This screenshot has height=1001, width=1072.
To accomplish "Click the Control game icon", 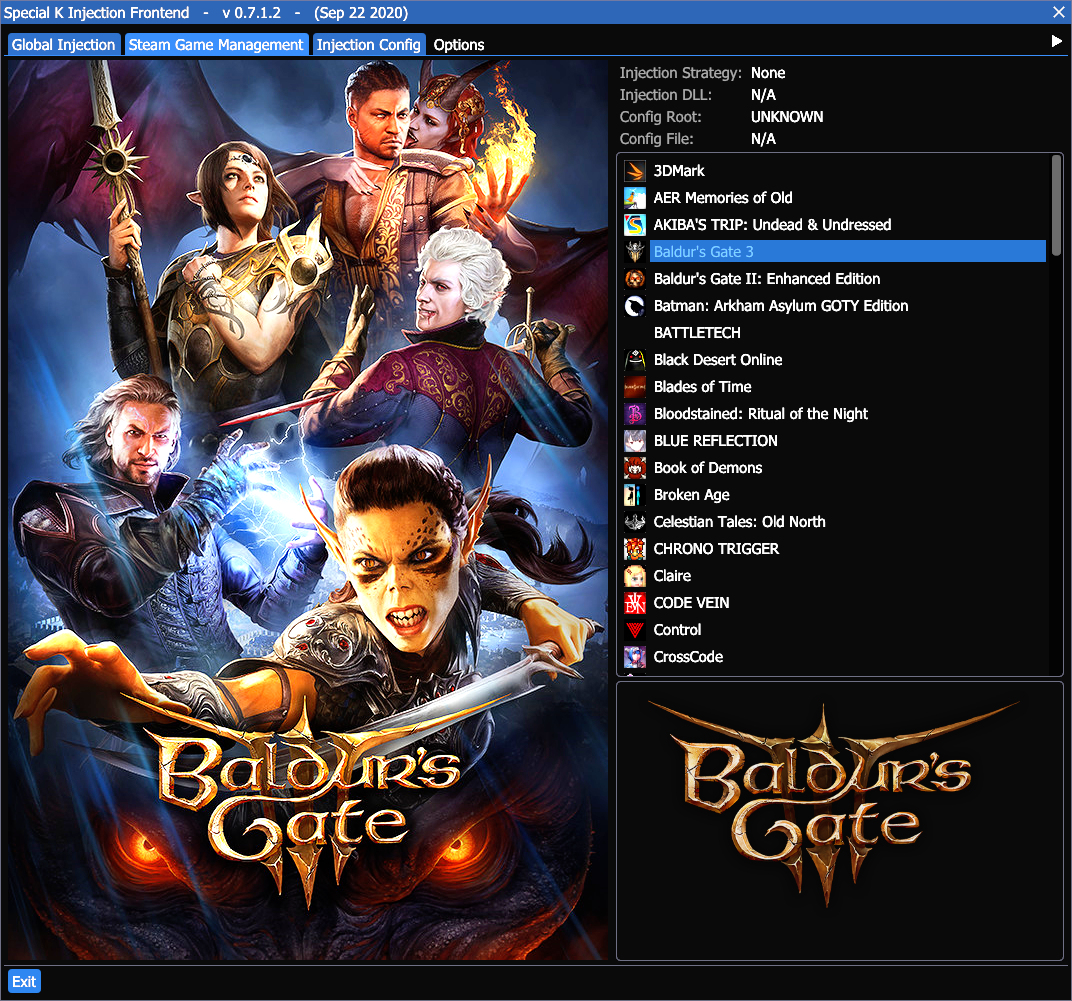I will (x=634, y=630).
